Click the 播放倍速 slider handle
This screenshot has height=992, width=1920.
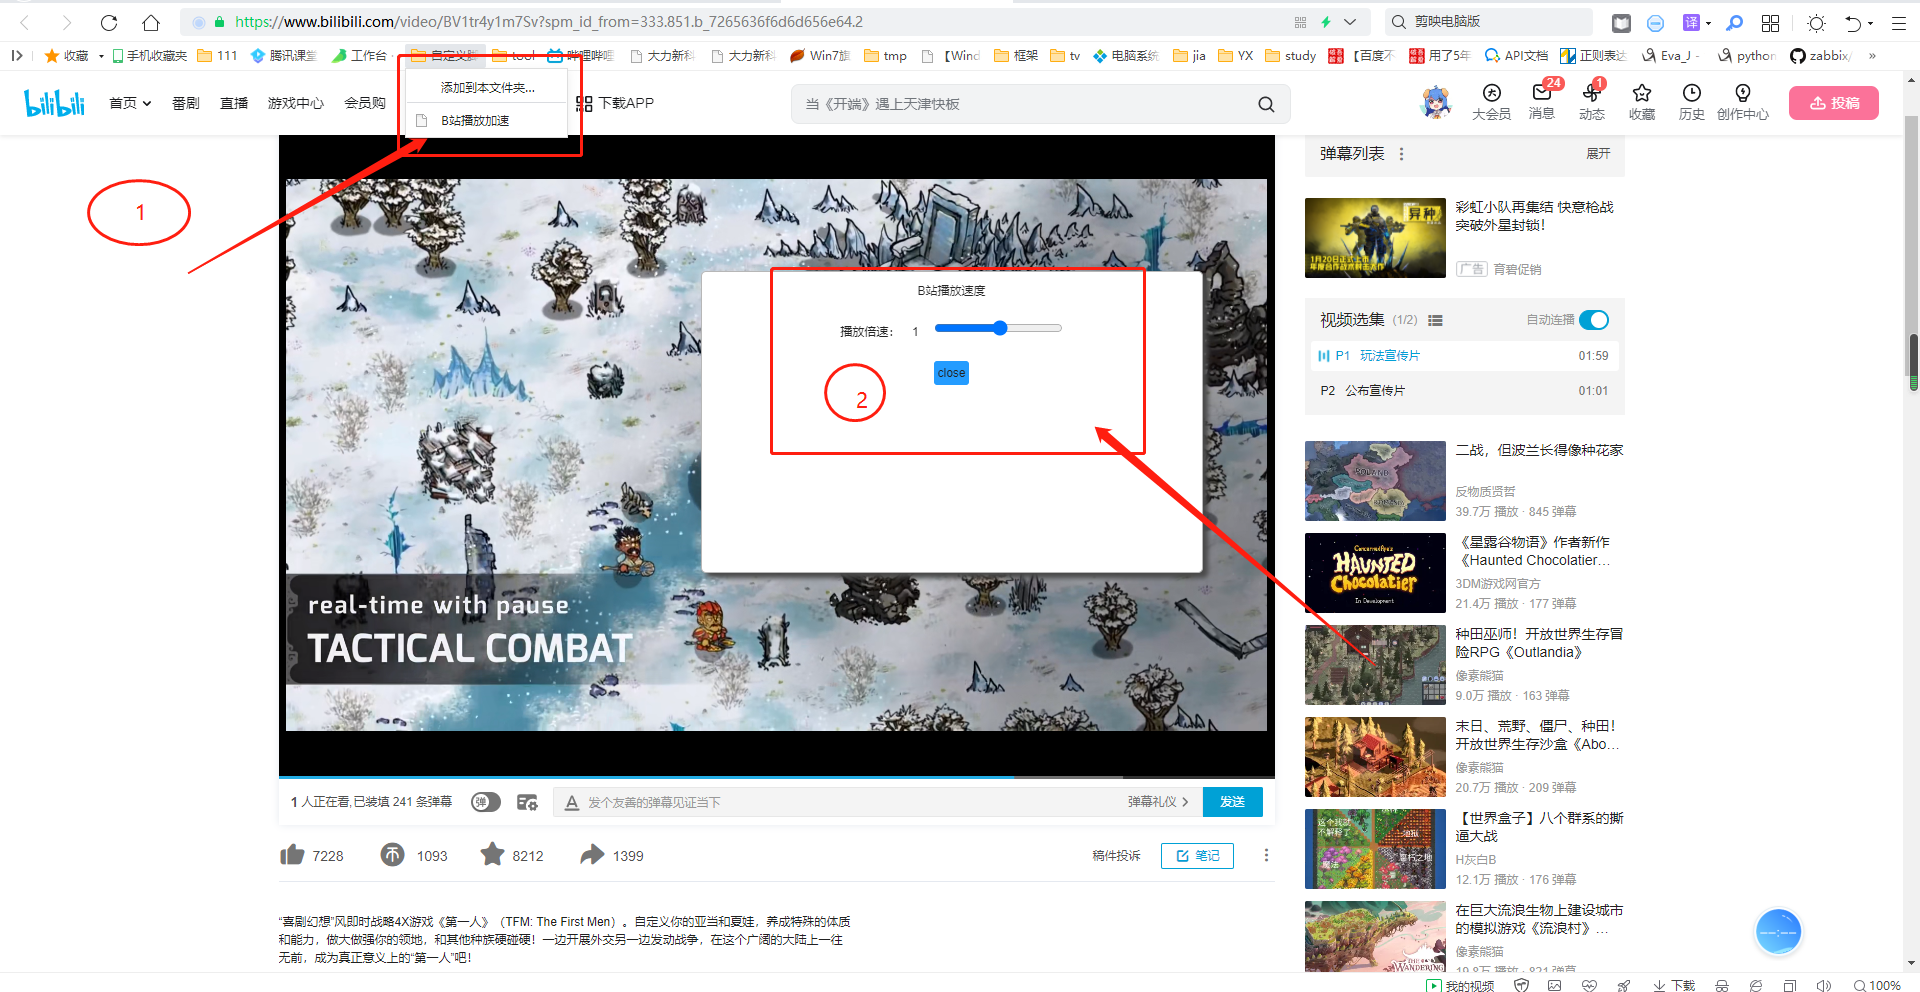pos(1000,328)
